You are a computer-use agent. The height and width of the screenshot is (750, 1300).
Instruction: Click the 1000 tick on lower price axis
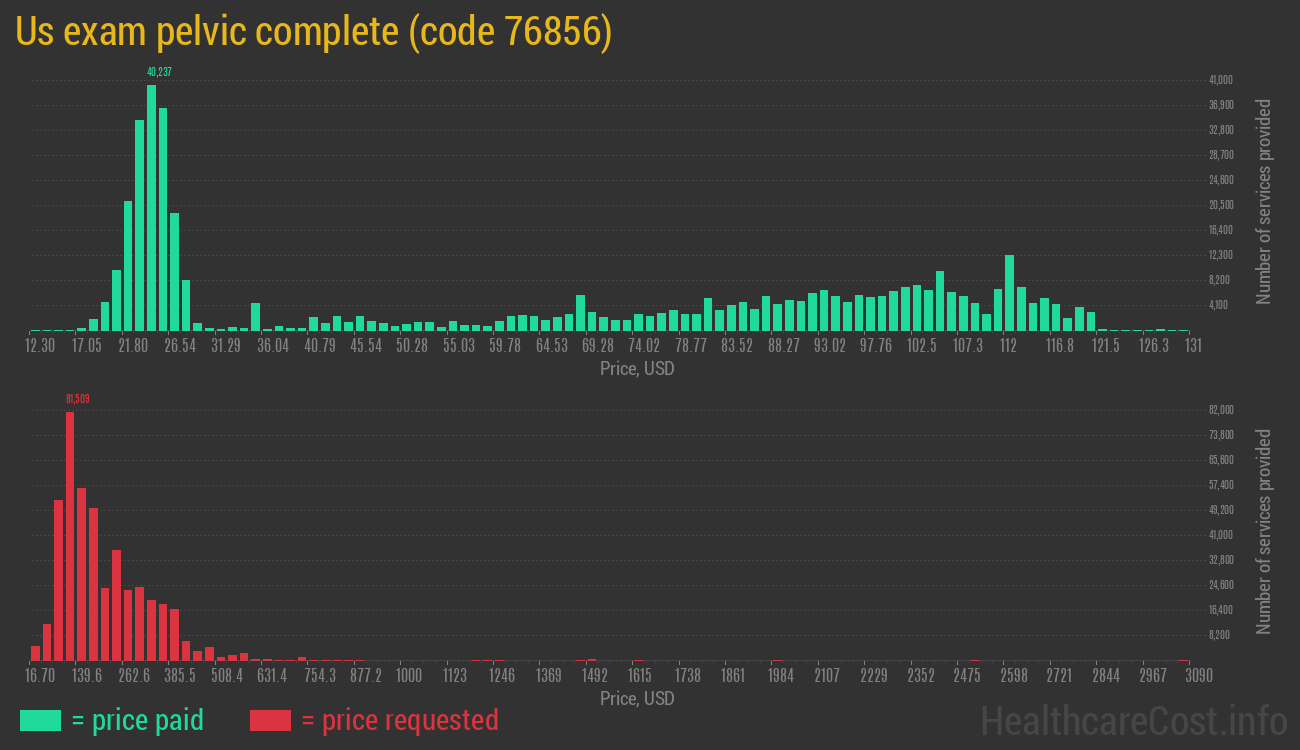(x=408, y=676)
